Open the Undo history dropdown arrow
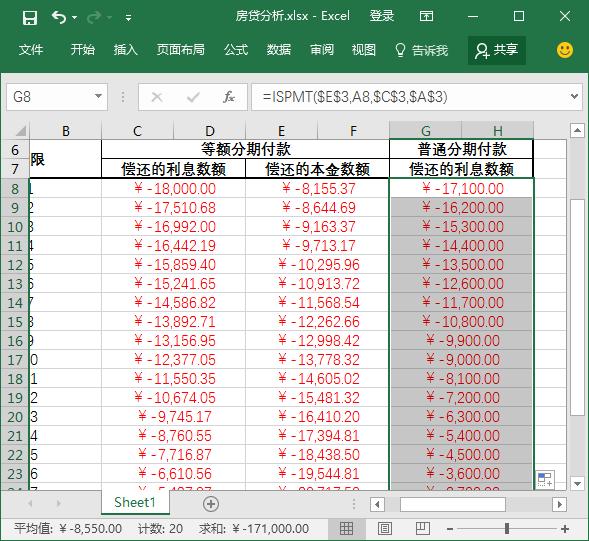This screenshot has height=541, width=589. click(74, 17)
